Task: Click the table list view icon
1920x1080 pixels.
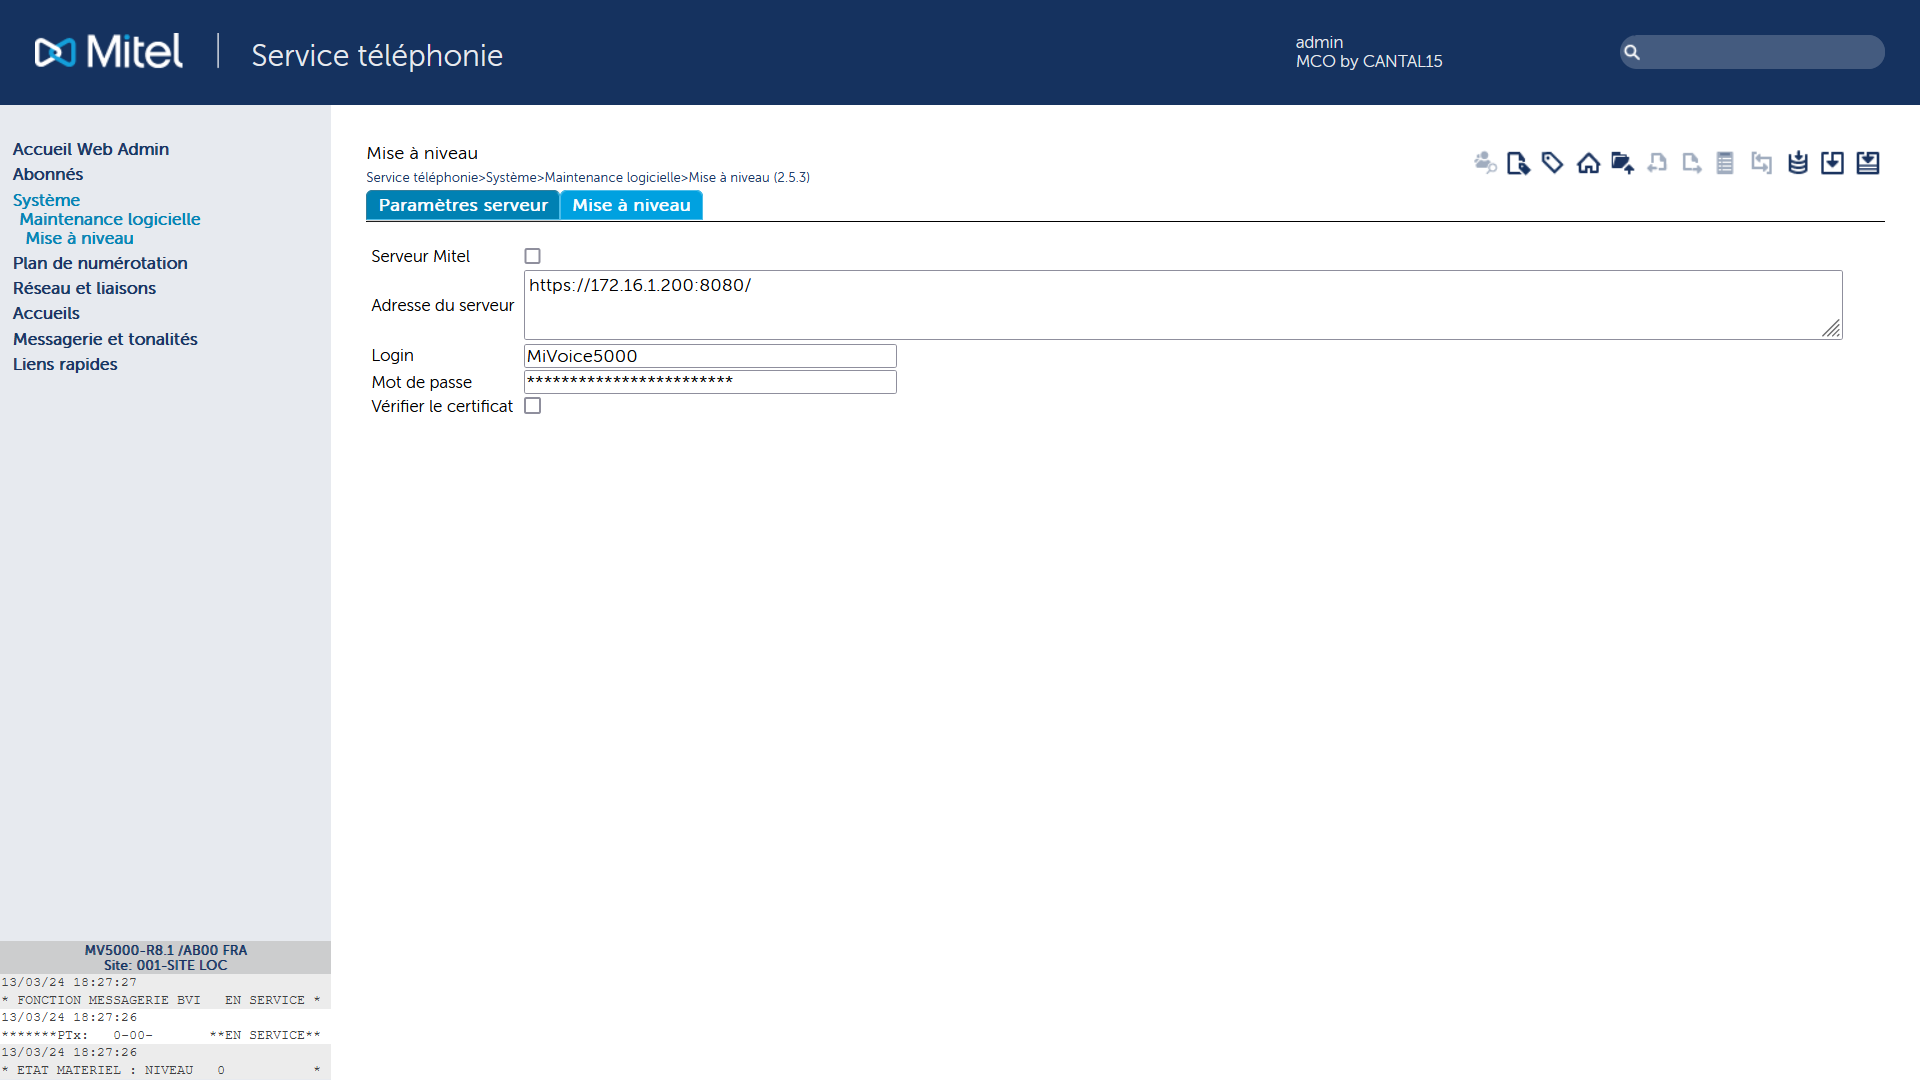Action: (x=1725, y=162)
